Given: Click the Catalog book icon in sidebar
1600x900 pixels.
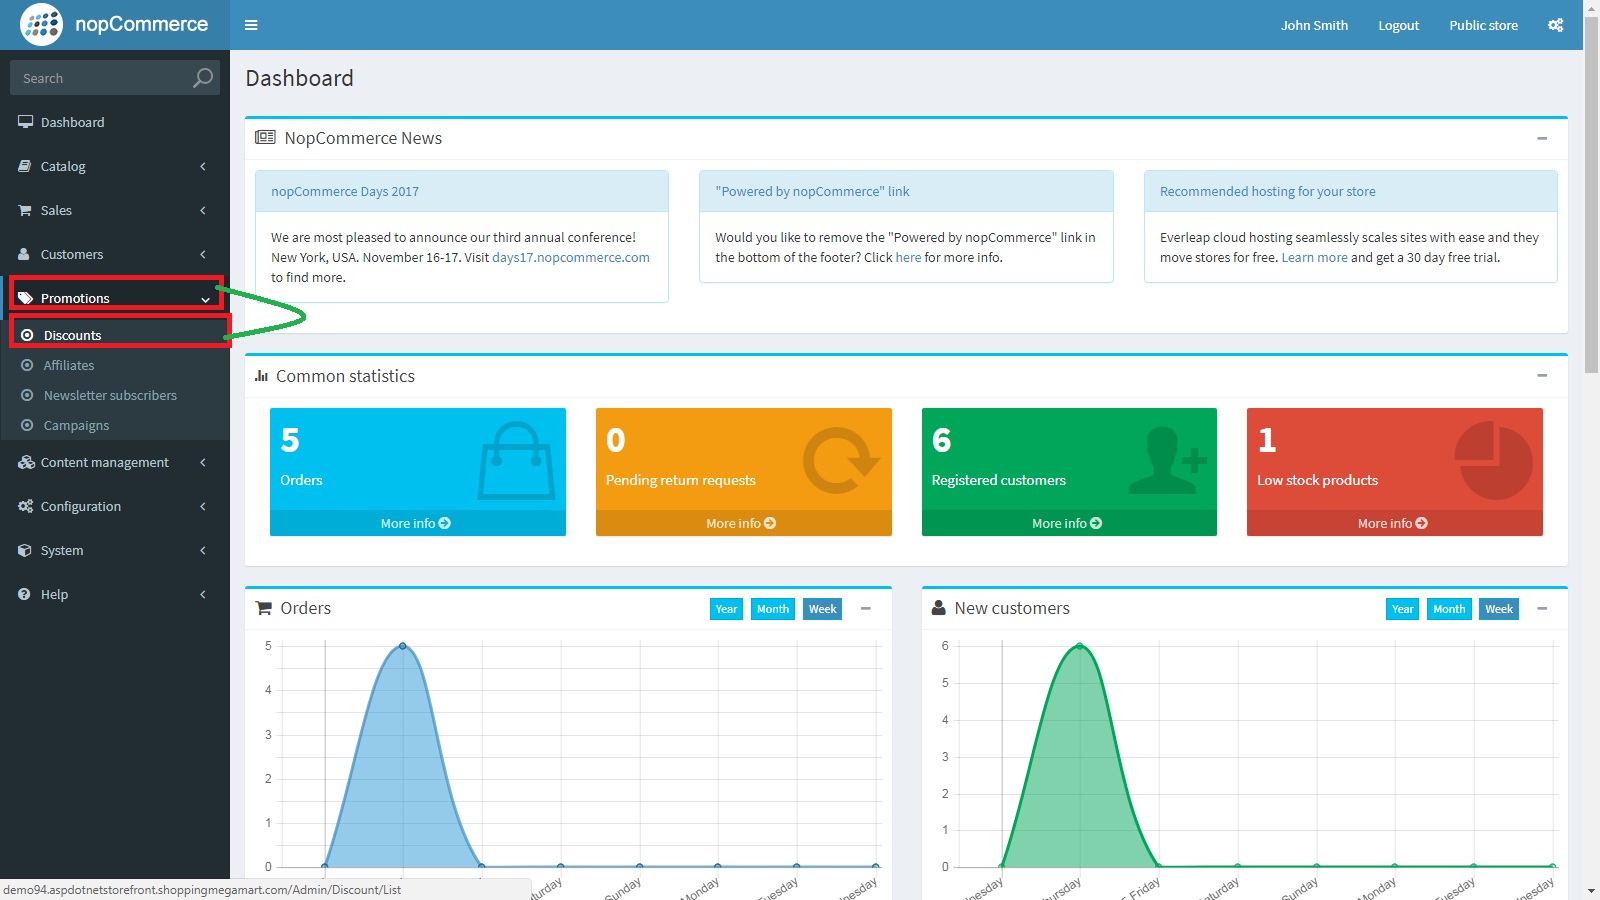Looking at the screenshot, I should coord(25,166).
